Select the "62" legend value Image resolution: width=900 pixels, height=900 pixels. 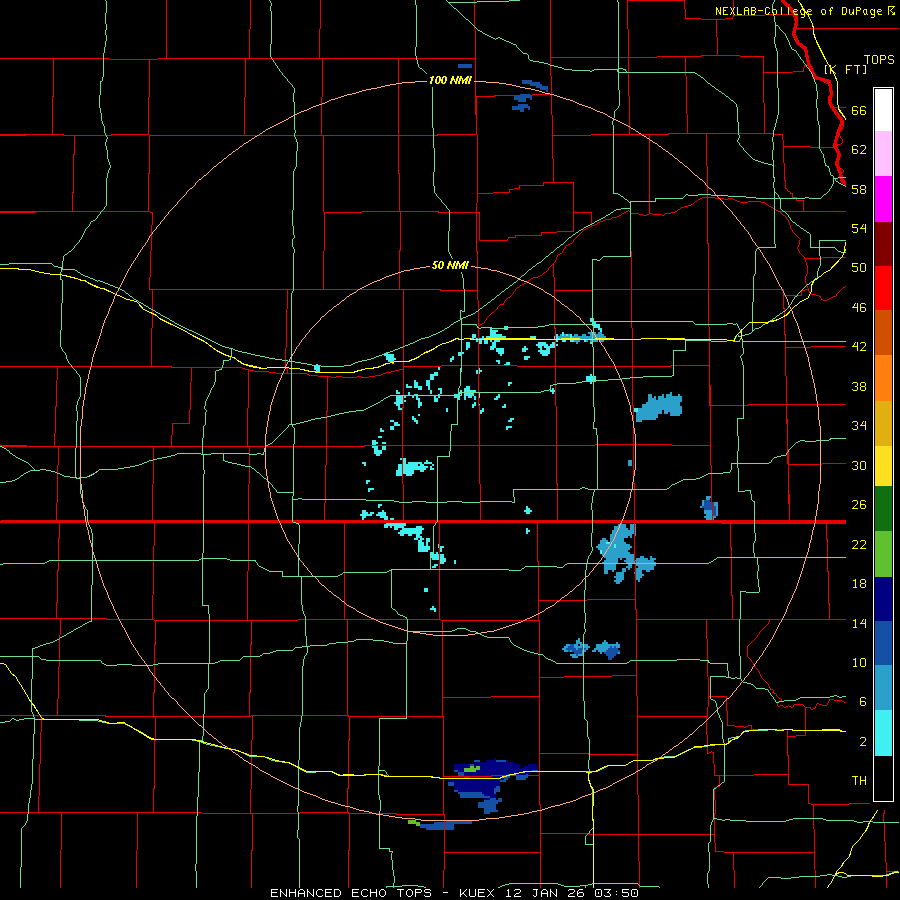click(859, 150)
